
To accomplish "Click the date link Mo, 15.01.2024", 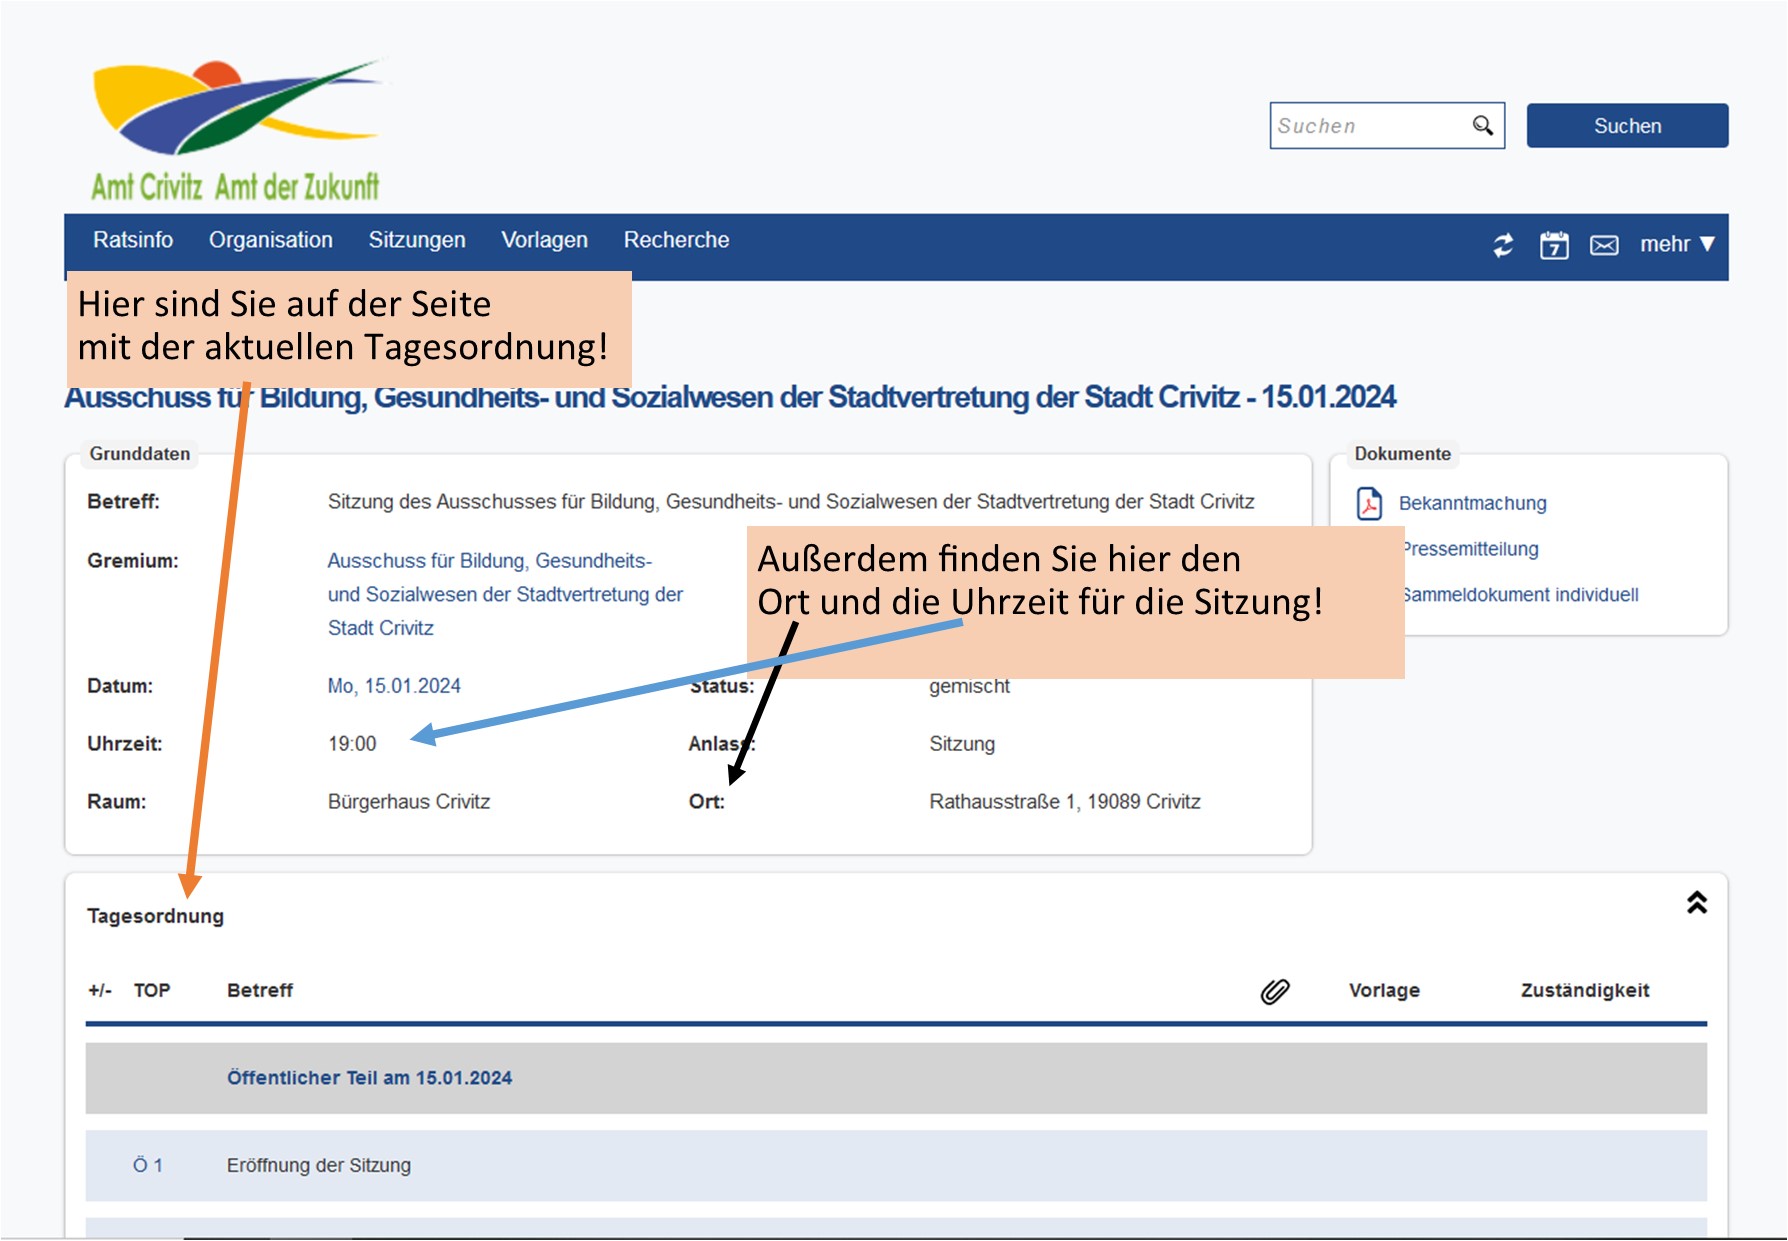I will click(x=394, y=686).
